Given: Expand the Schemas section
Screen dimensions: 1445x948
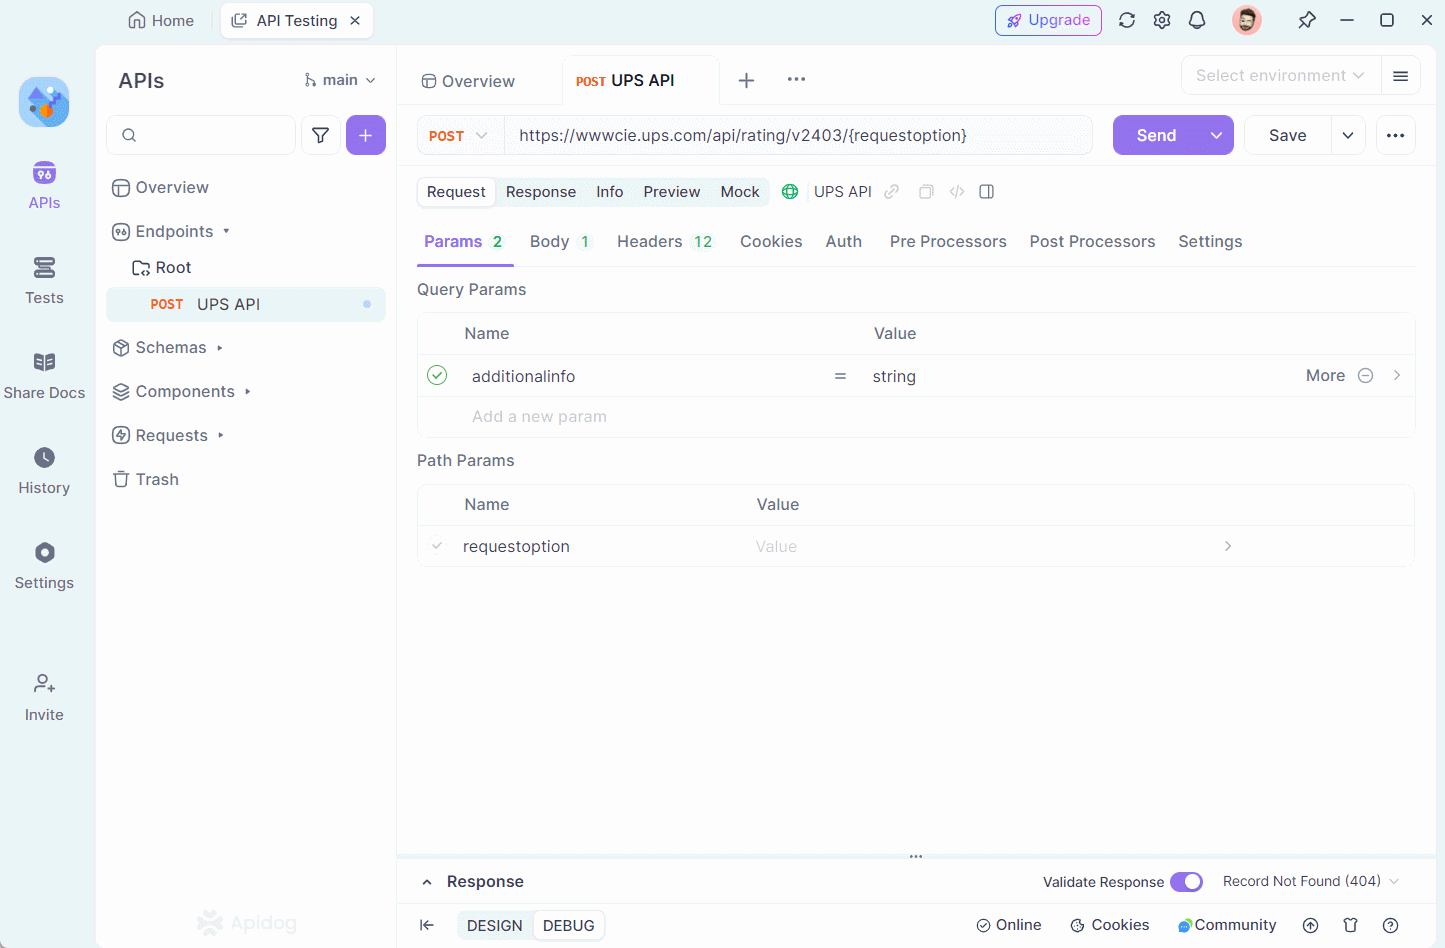Looking at the screenshot, I should click(220, 348).
